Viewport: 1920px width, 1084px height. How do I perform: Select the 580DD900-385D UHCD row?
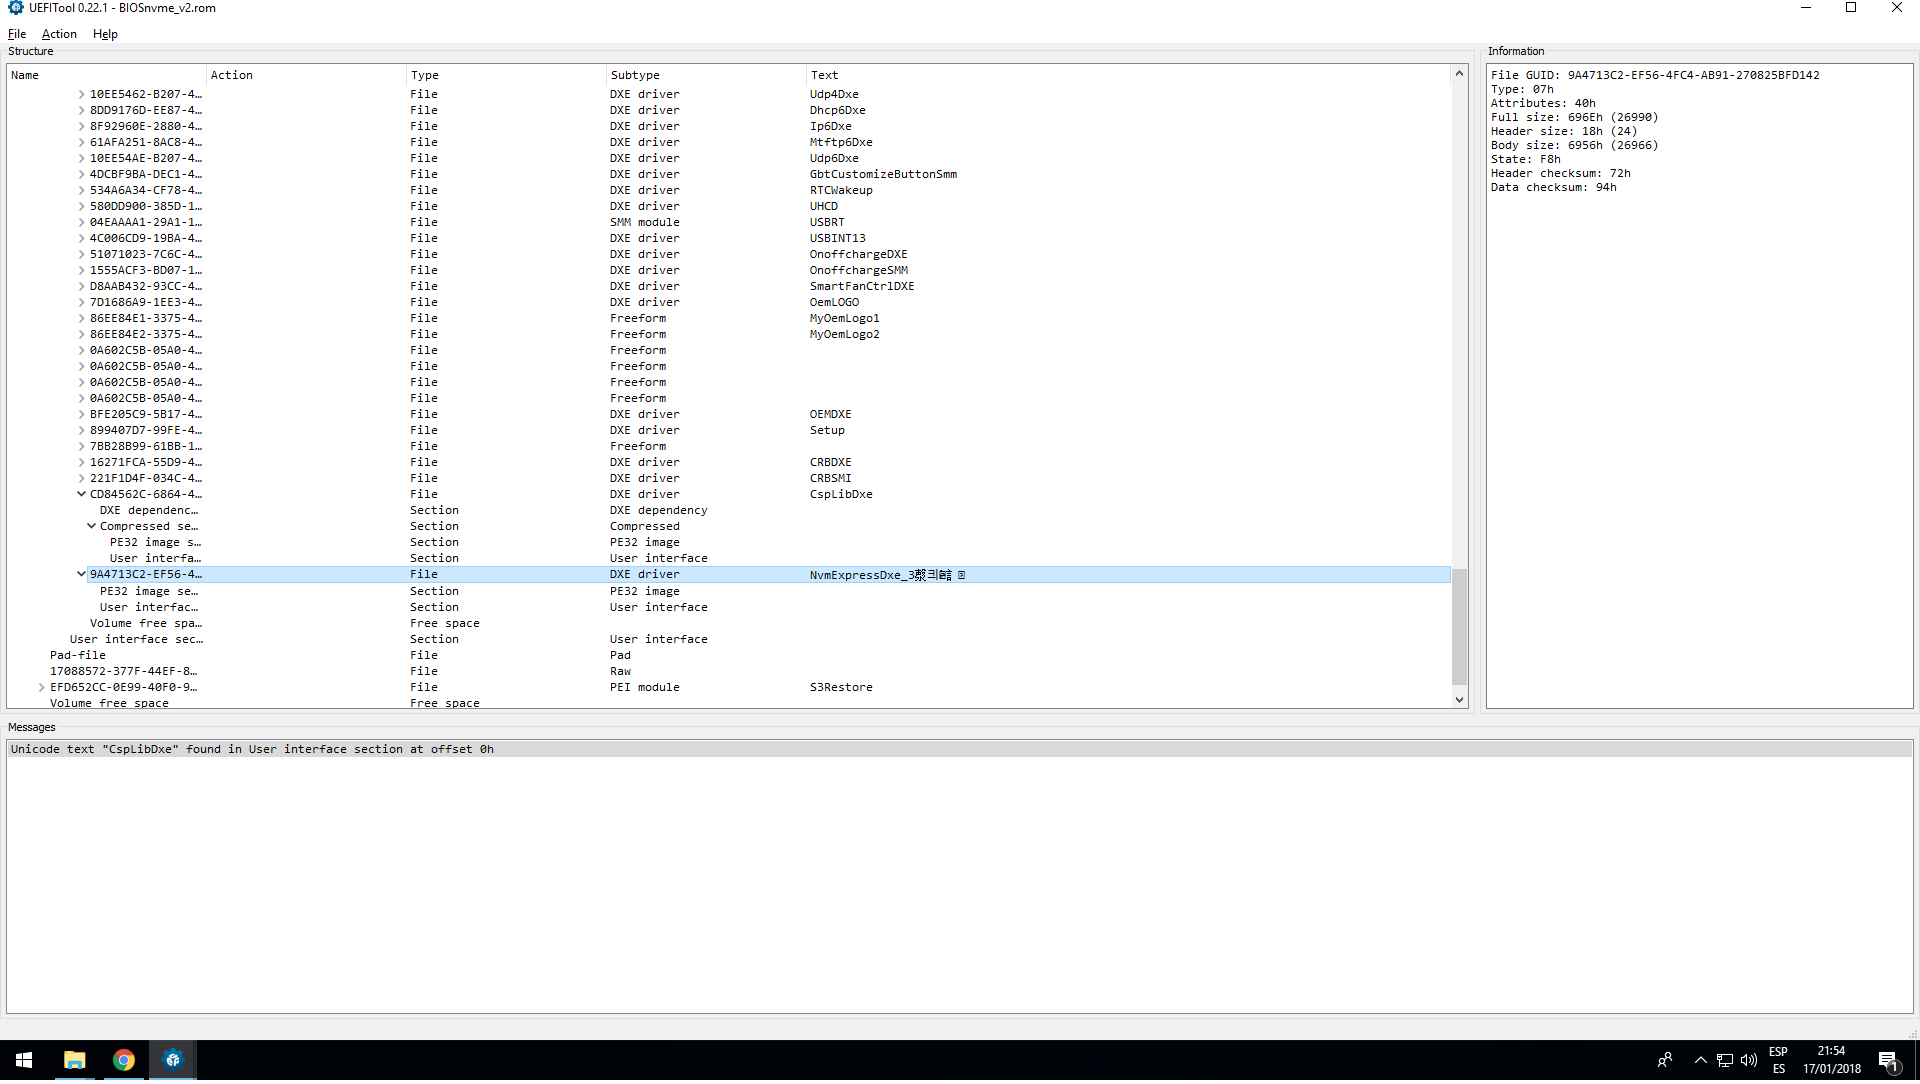tap(729, 207)
